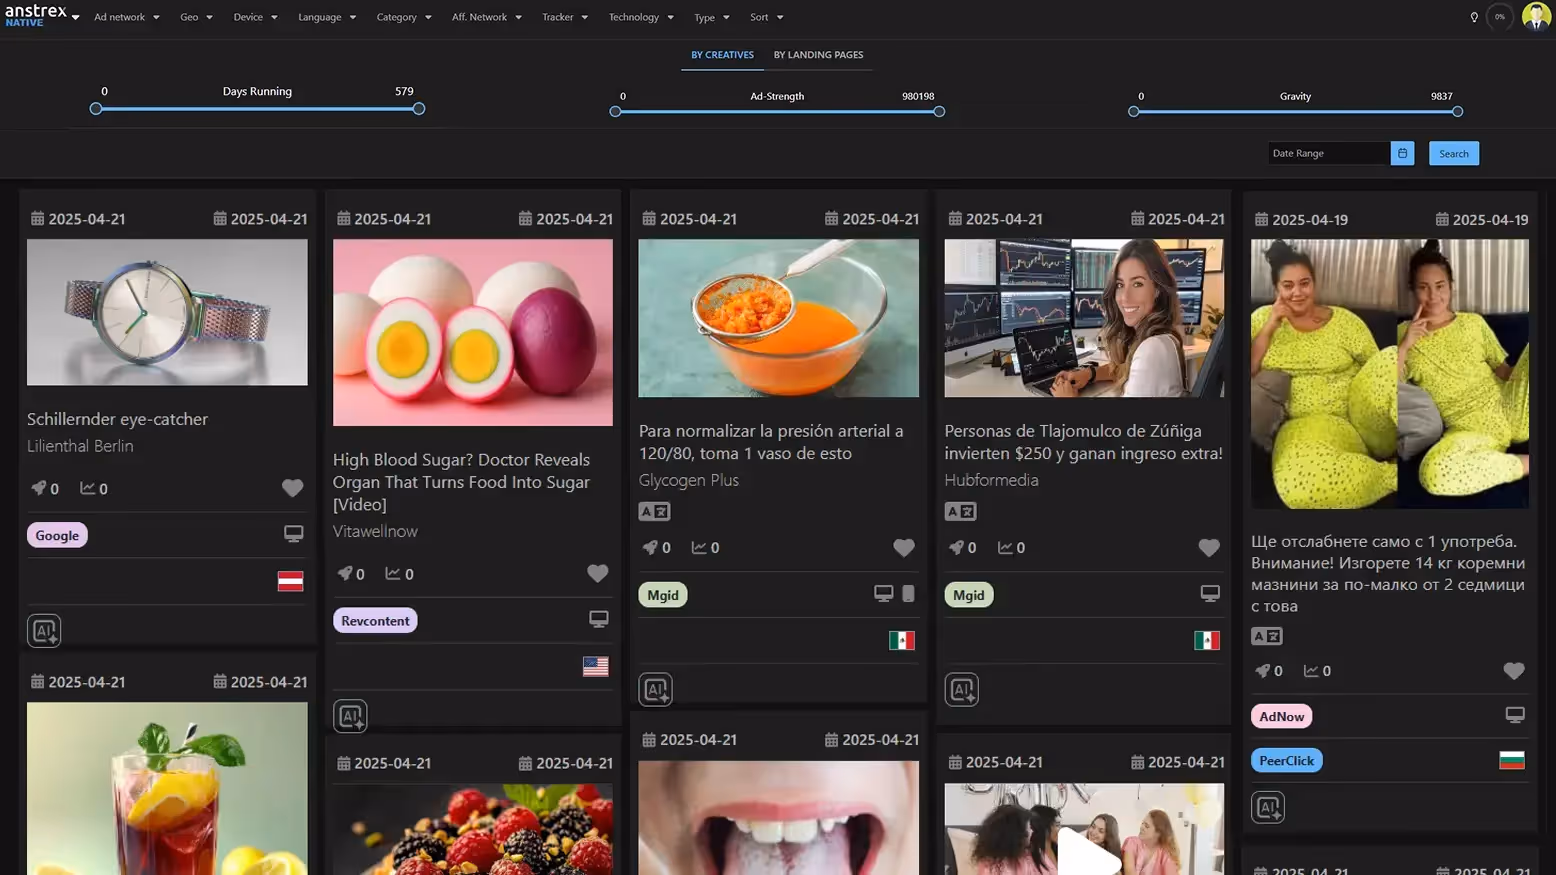Click desktop device icon on Revcontent ad

point(598,619)
